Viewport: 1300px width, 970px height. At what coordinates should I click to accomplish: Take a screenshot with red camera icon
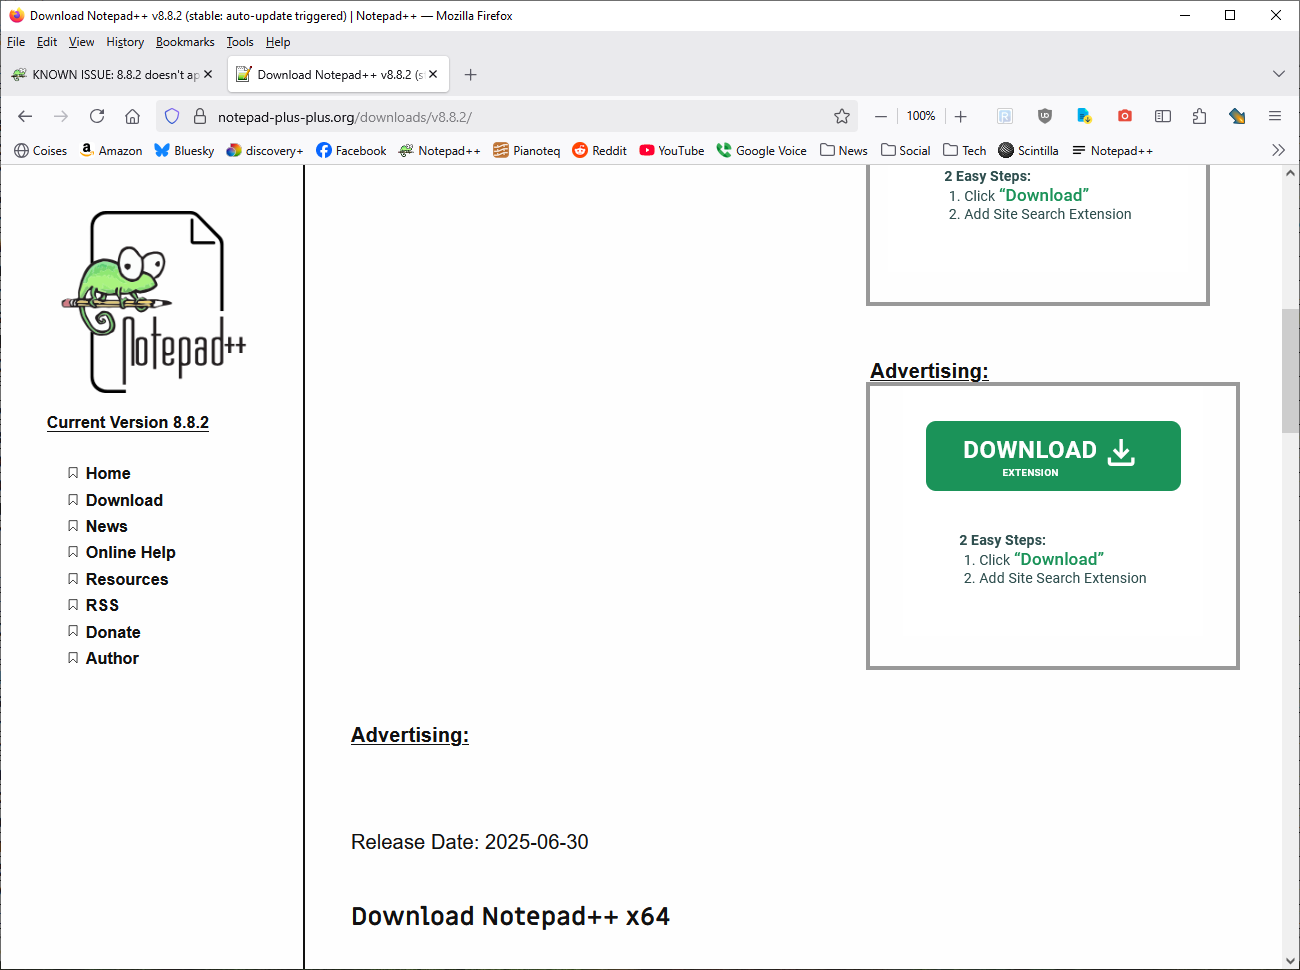click(1125, 116)
